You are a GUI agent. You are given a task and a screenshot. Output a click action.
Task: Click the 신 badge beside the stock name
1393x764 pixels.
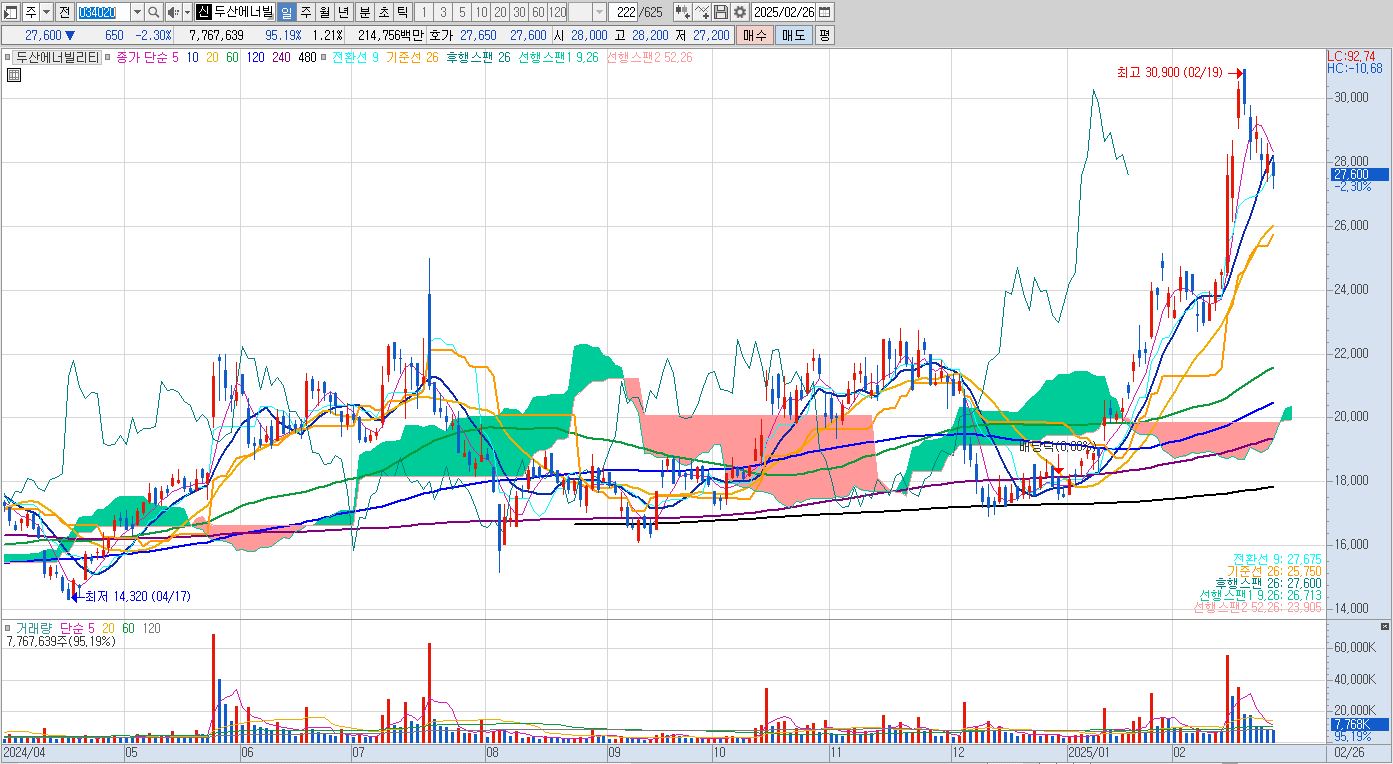[203, 12]
